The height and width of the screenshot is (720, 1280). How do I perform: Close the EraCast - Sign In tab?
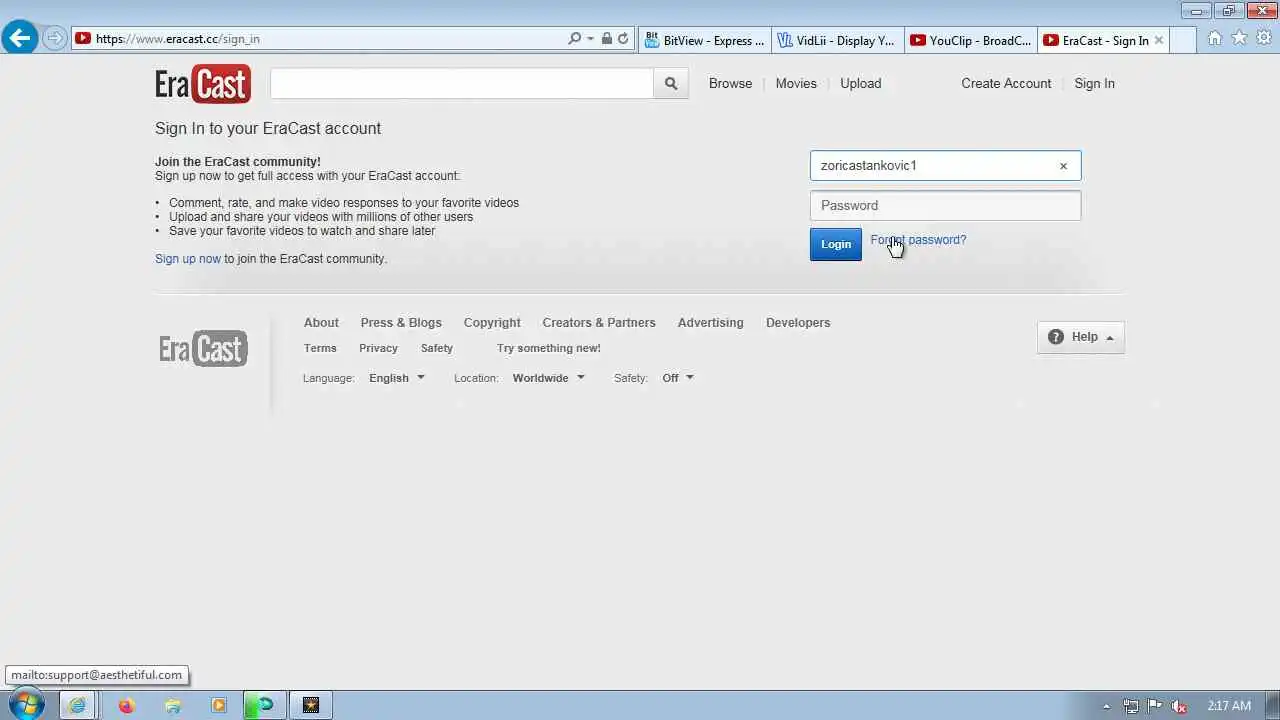pos(1159,40)
